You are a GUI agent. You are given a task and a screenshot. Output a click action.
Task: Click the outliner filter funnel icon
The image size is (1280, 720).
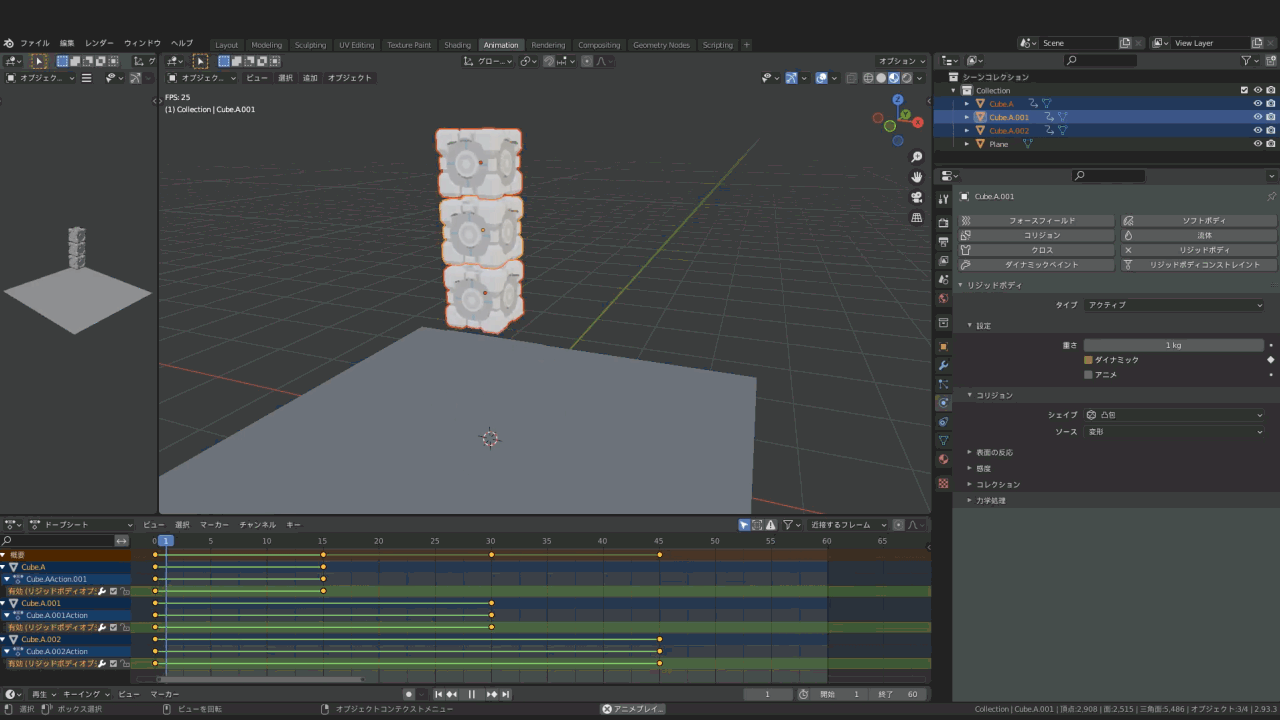point(1246,61)
